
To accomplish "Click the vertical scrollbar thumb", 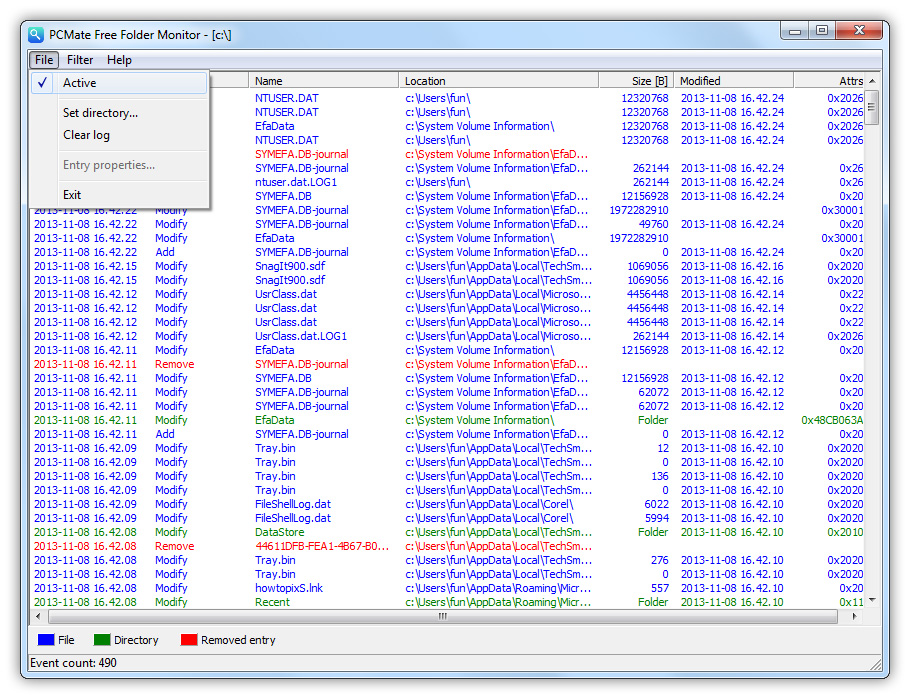I will click(871, 107).
